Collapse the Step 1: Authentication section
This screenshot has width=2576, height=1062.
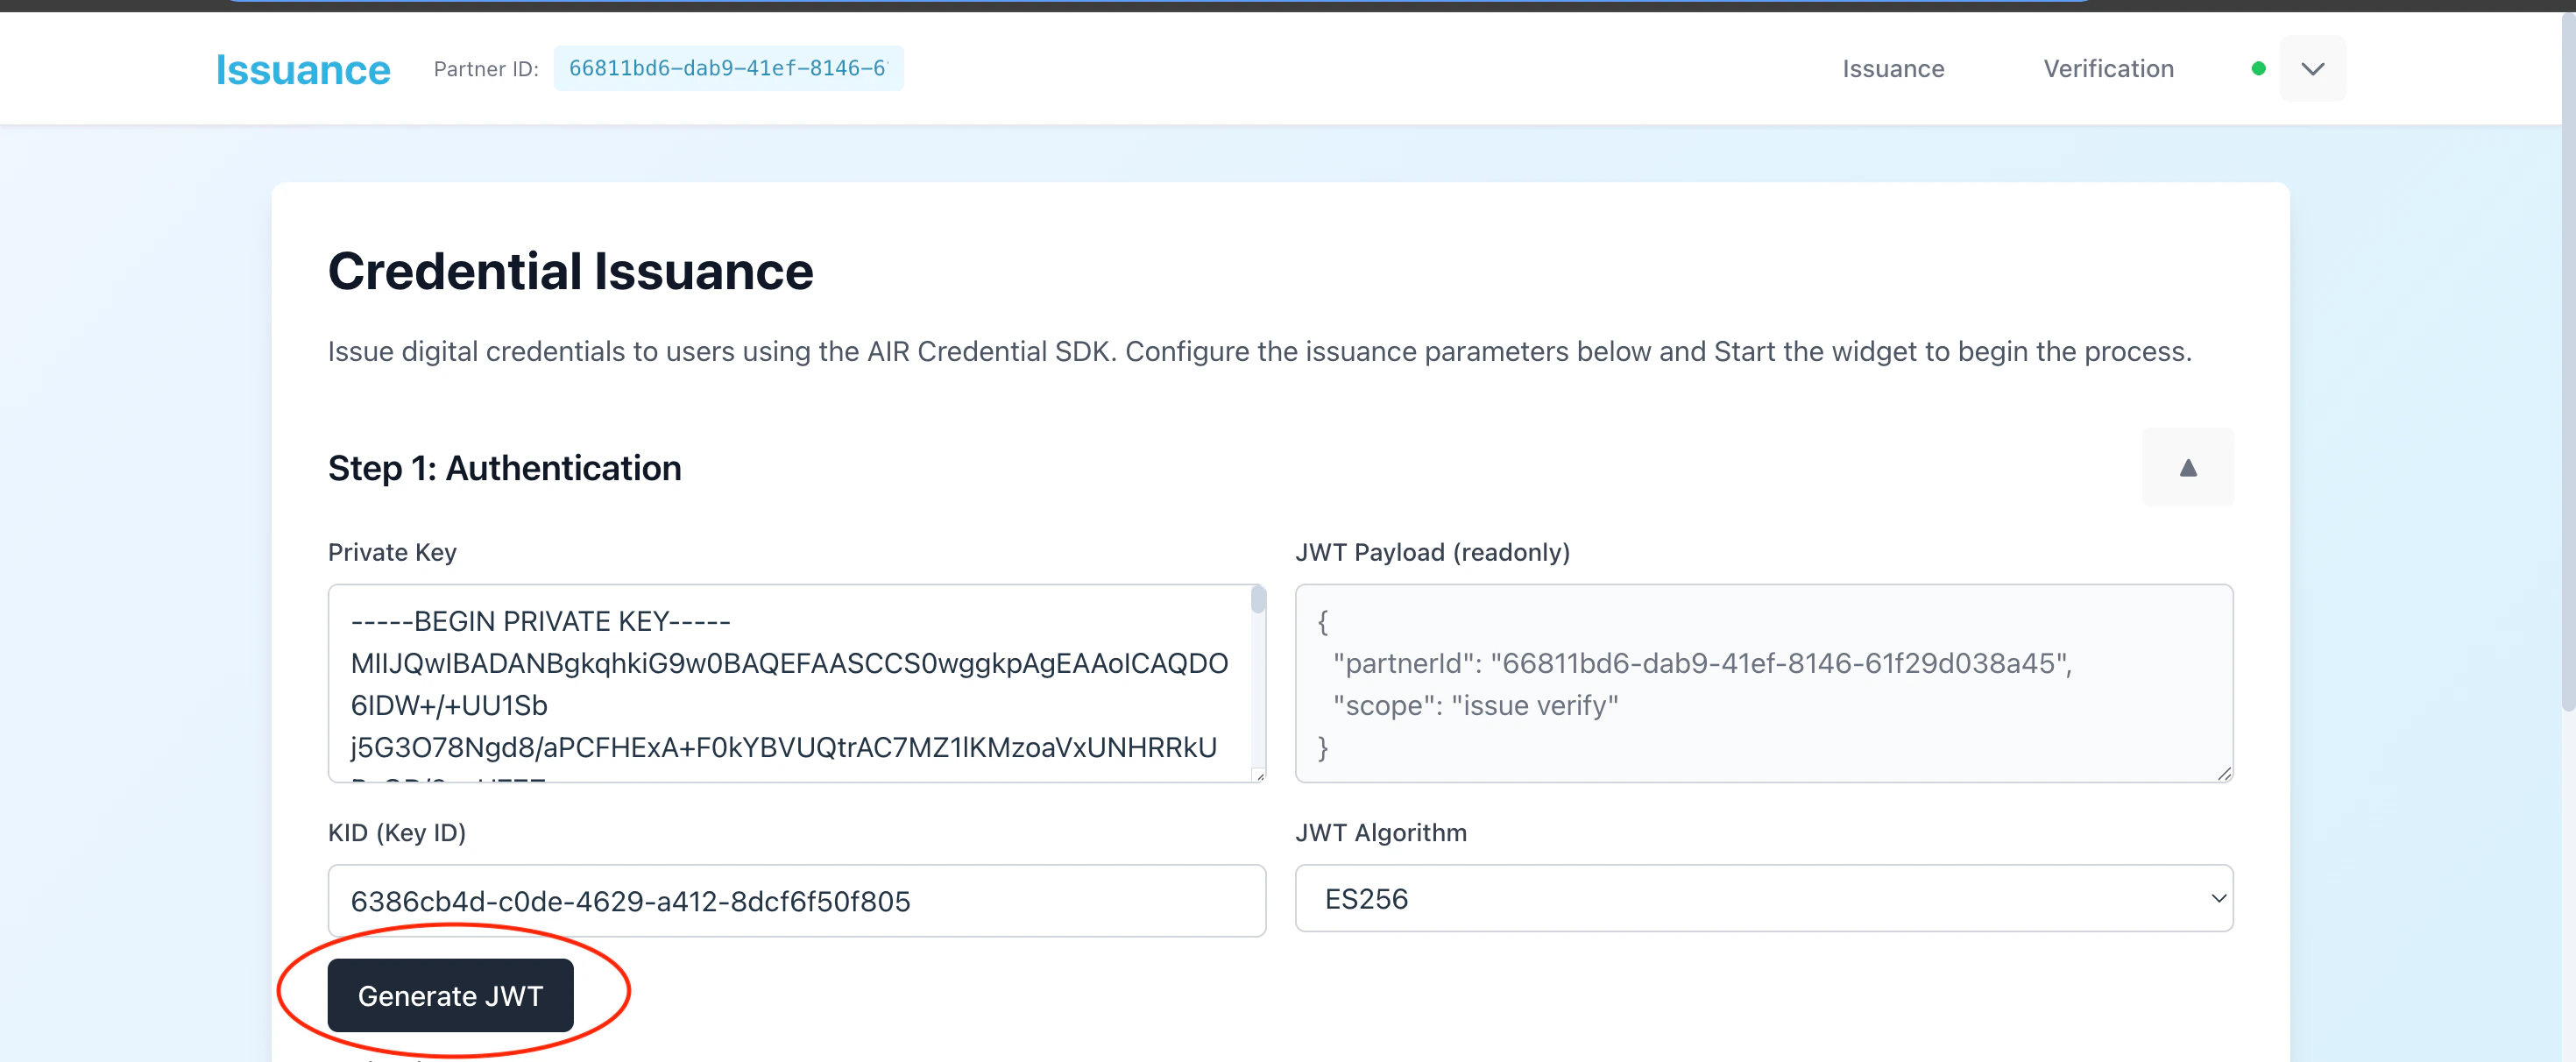[x=2187, y=467]
